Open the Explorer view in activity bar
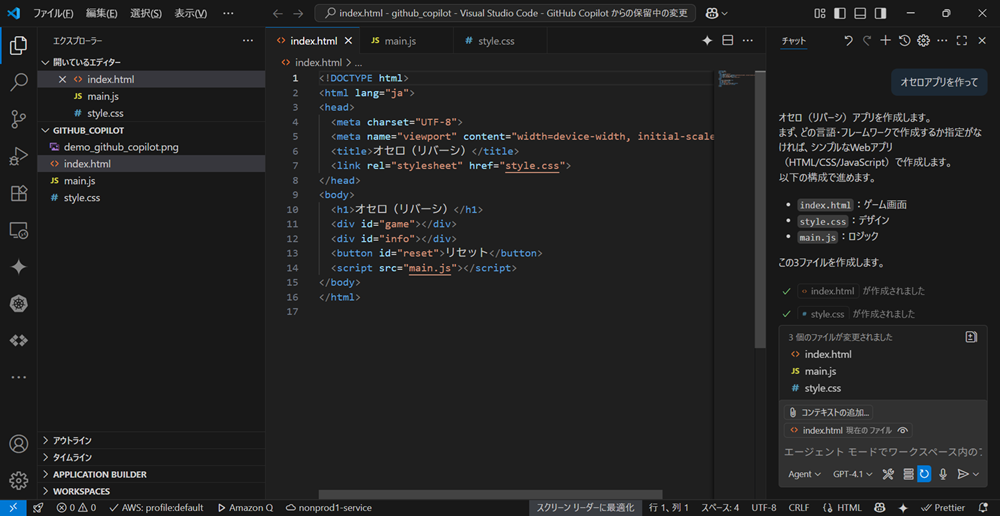 [x=18, y=45]
